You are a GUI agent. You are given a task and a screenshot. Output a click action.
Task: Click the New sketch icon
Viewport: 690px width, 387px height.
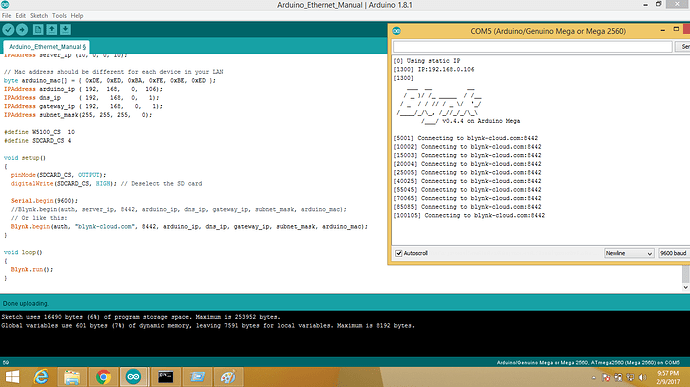click(x=38, y=29)
